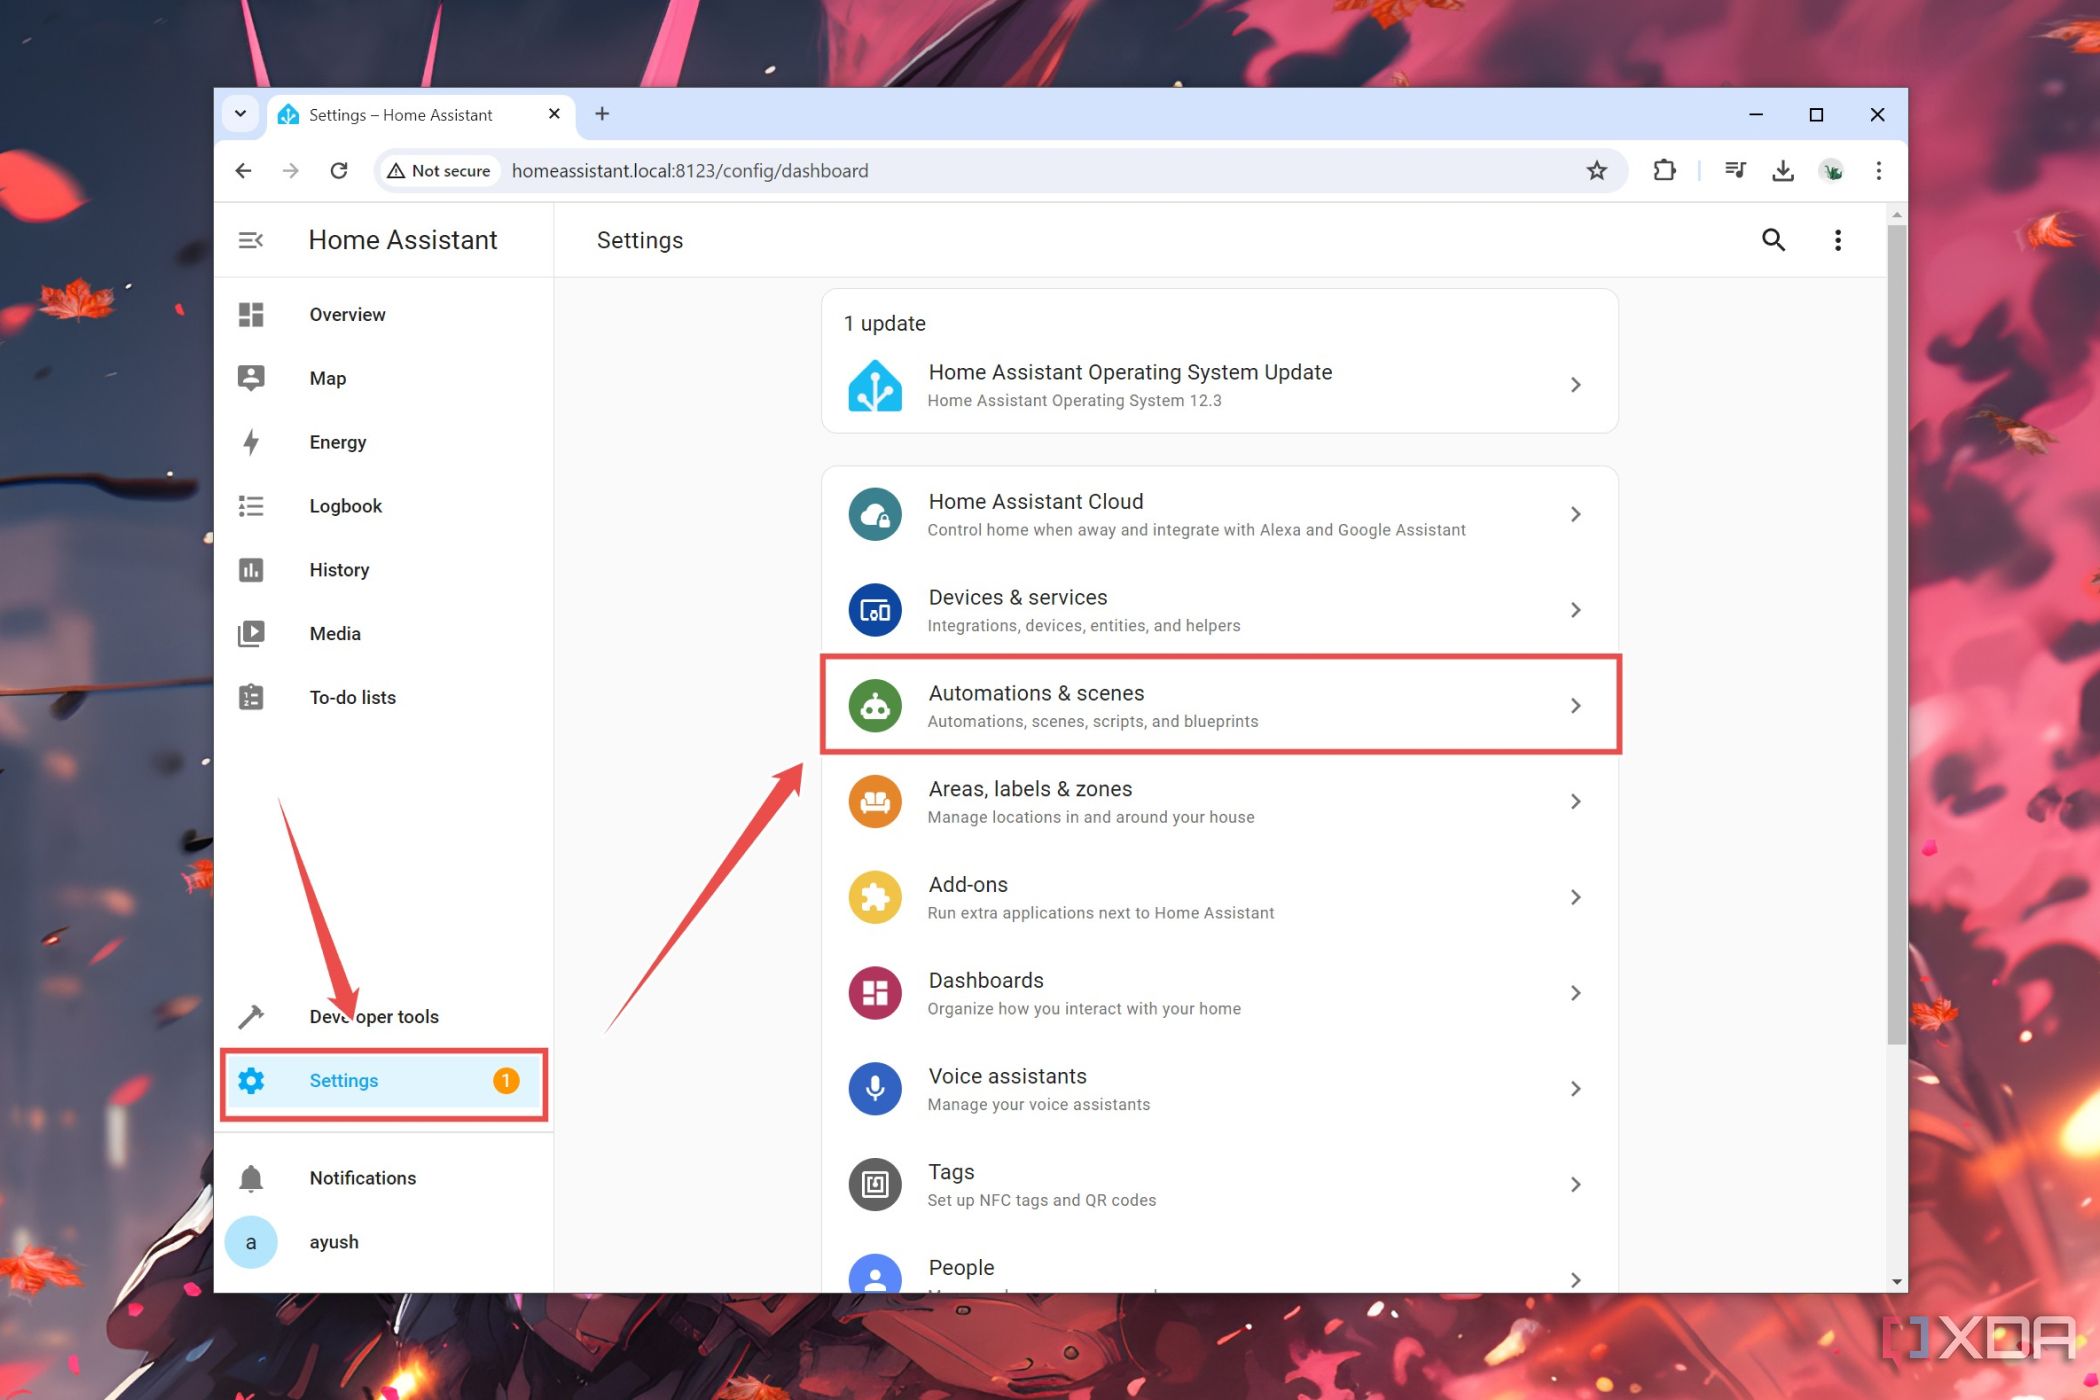Screen dimensions: 2100x1400
Task: Open Home Assistant Cloud settings
Action: (1217, 512)
